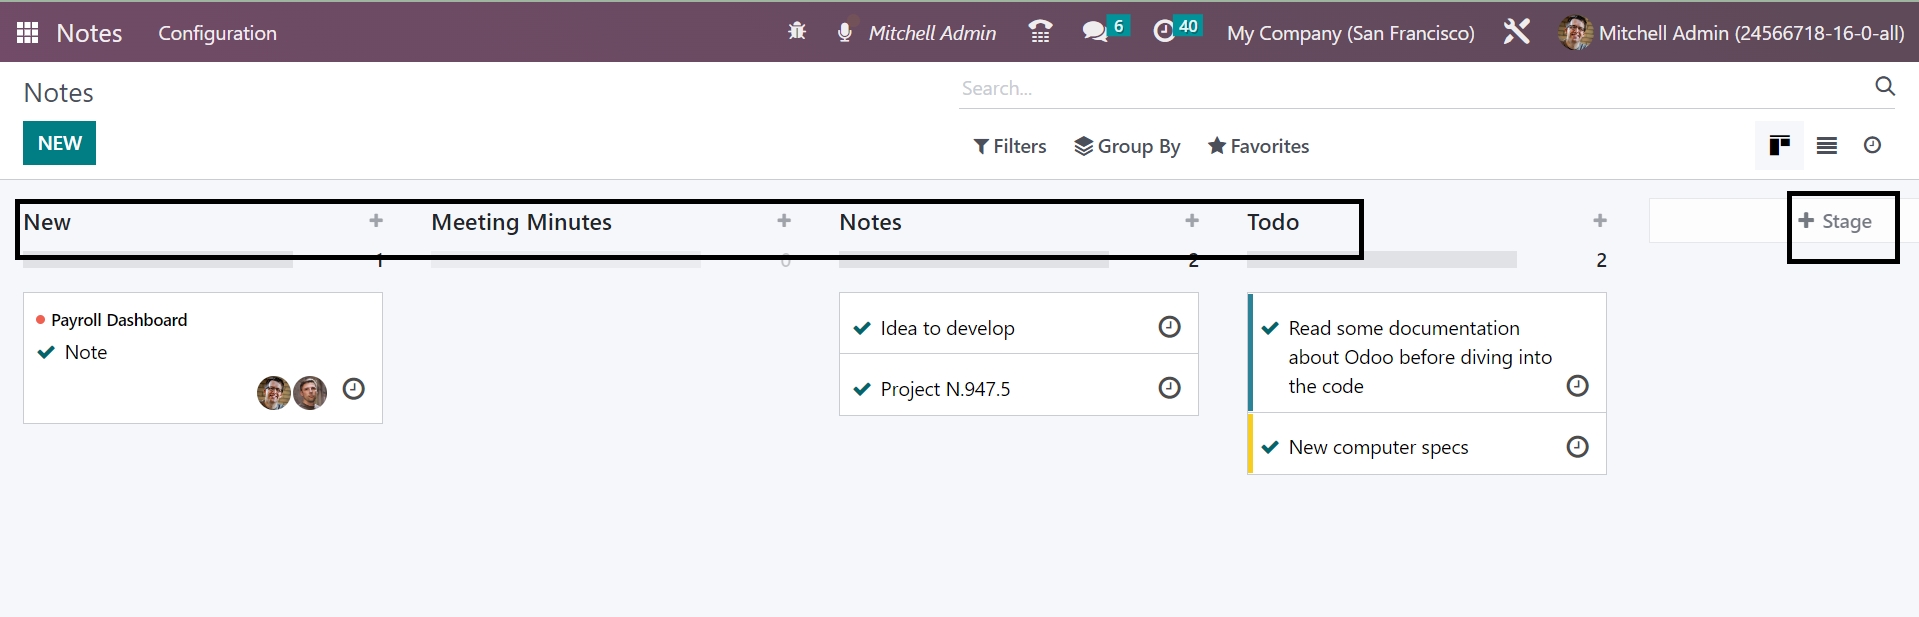Click the Search input field
Image resolution: width=1919 pixels, height=617 pixels.
tap(1410, 88)
